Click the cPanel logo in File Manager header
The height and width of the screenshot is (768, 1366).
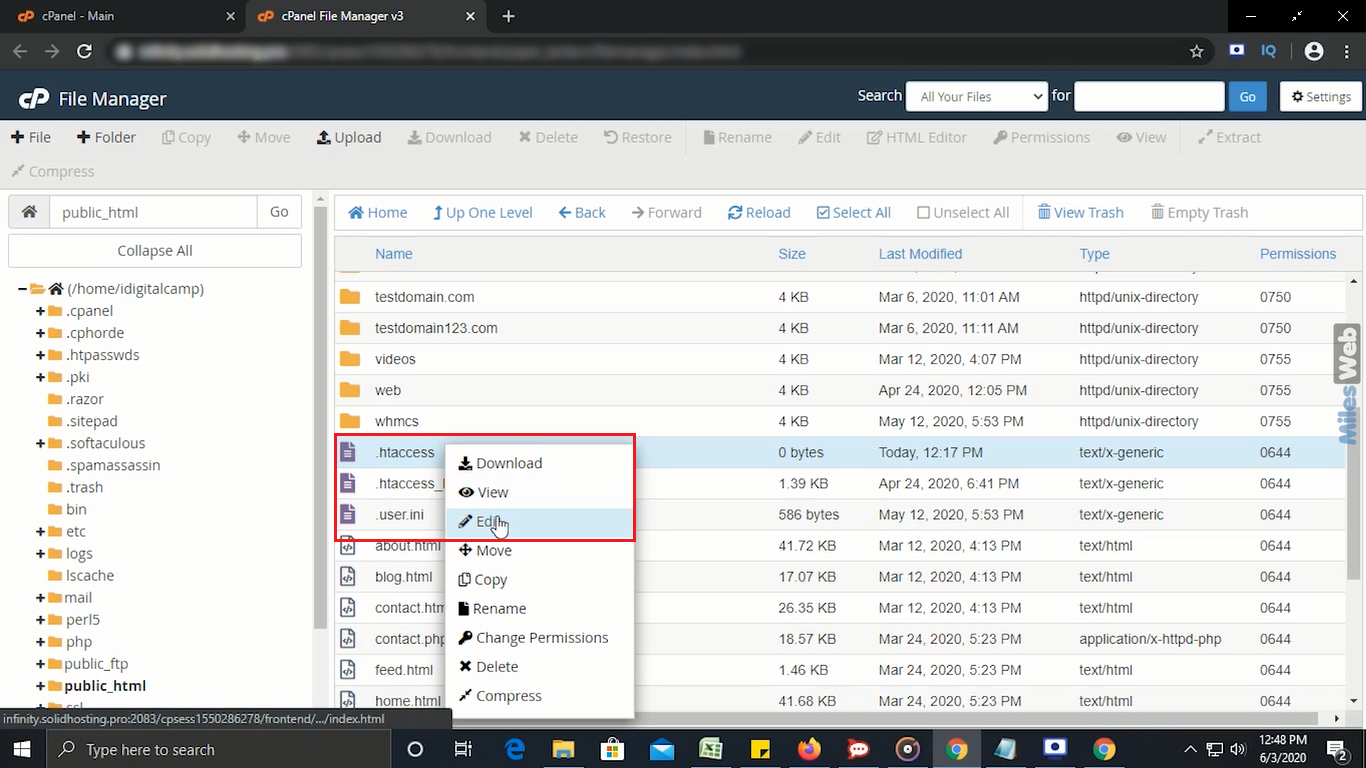pos(34,98)
